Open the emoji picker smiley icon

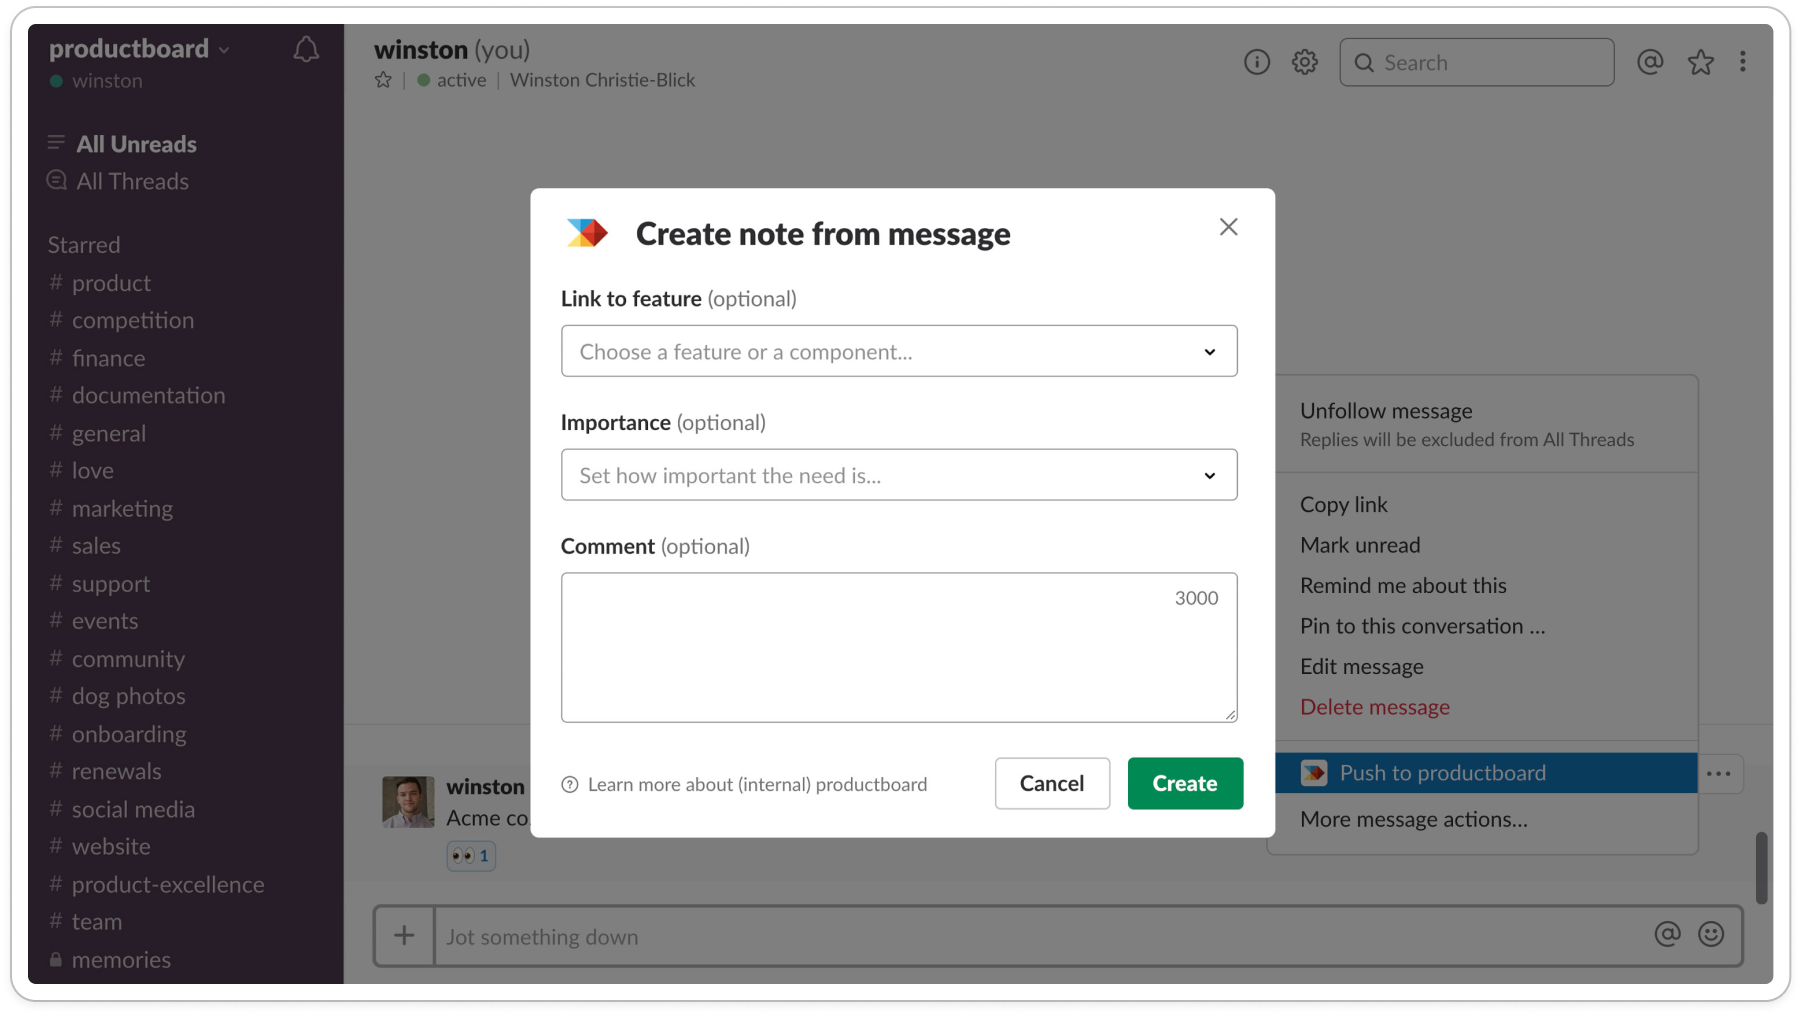[1711, 934]
